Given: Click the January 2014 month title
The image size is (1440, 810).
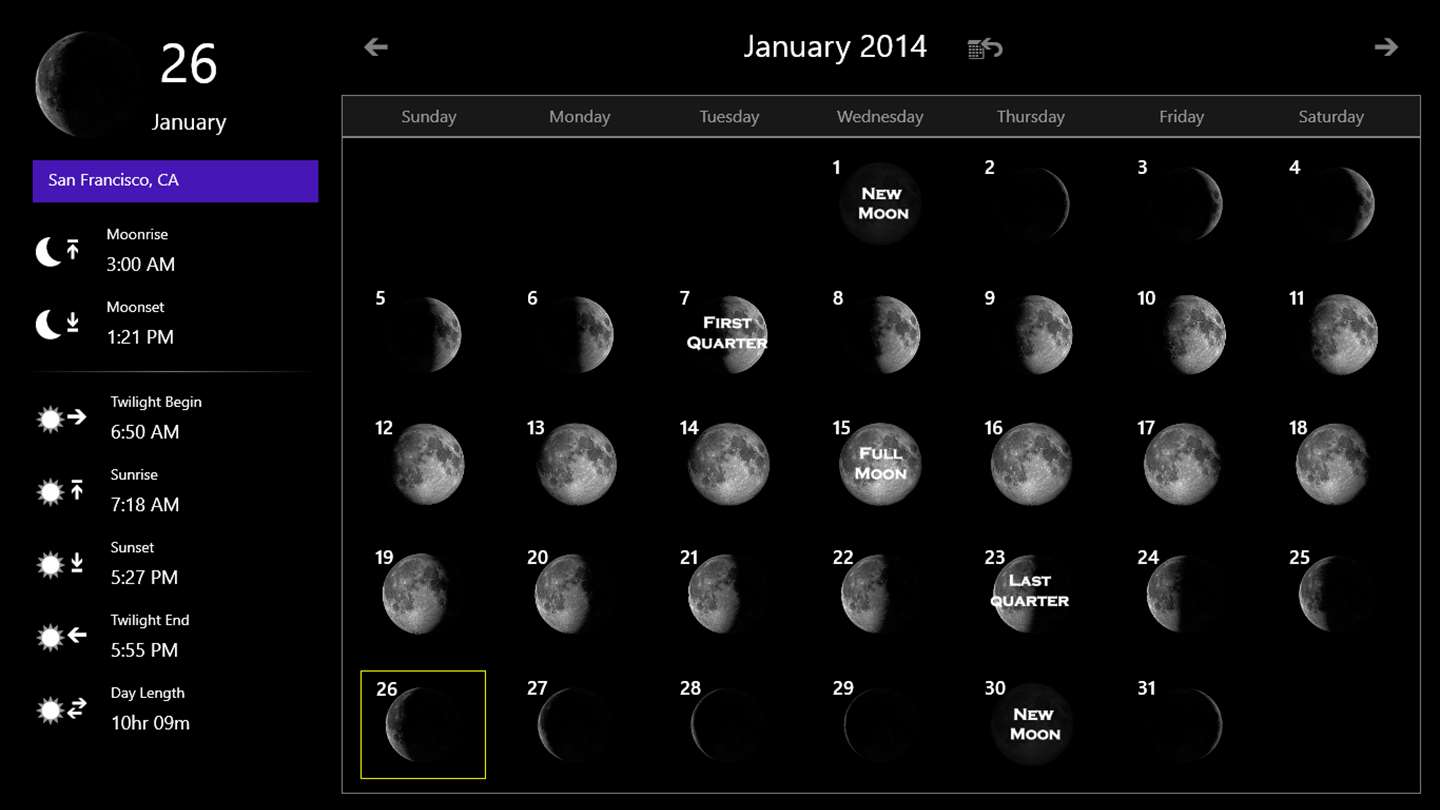Looking at the screenshot, I should (x=835, y=47).
